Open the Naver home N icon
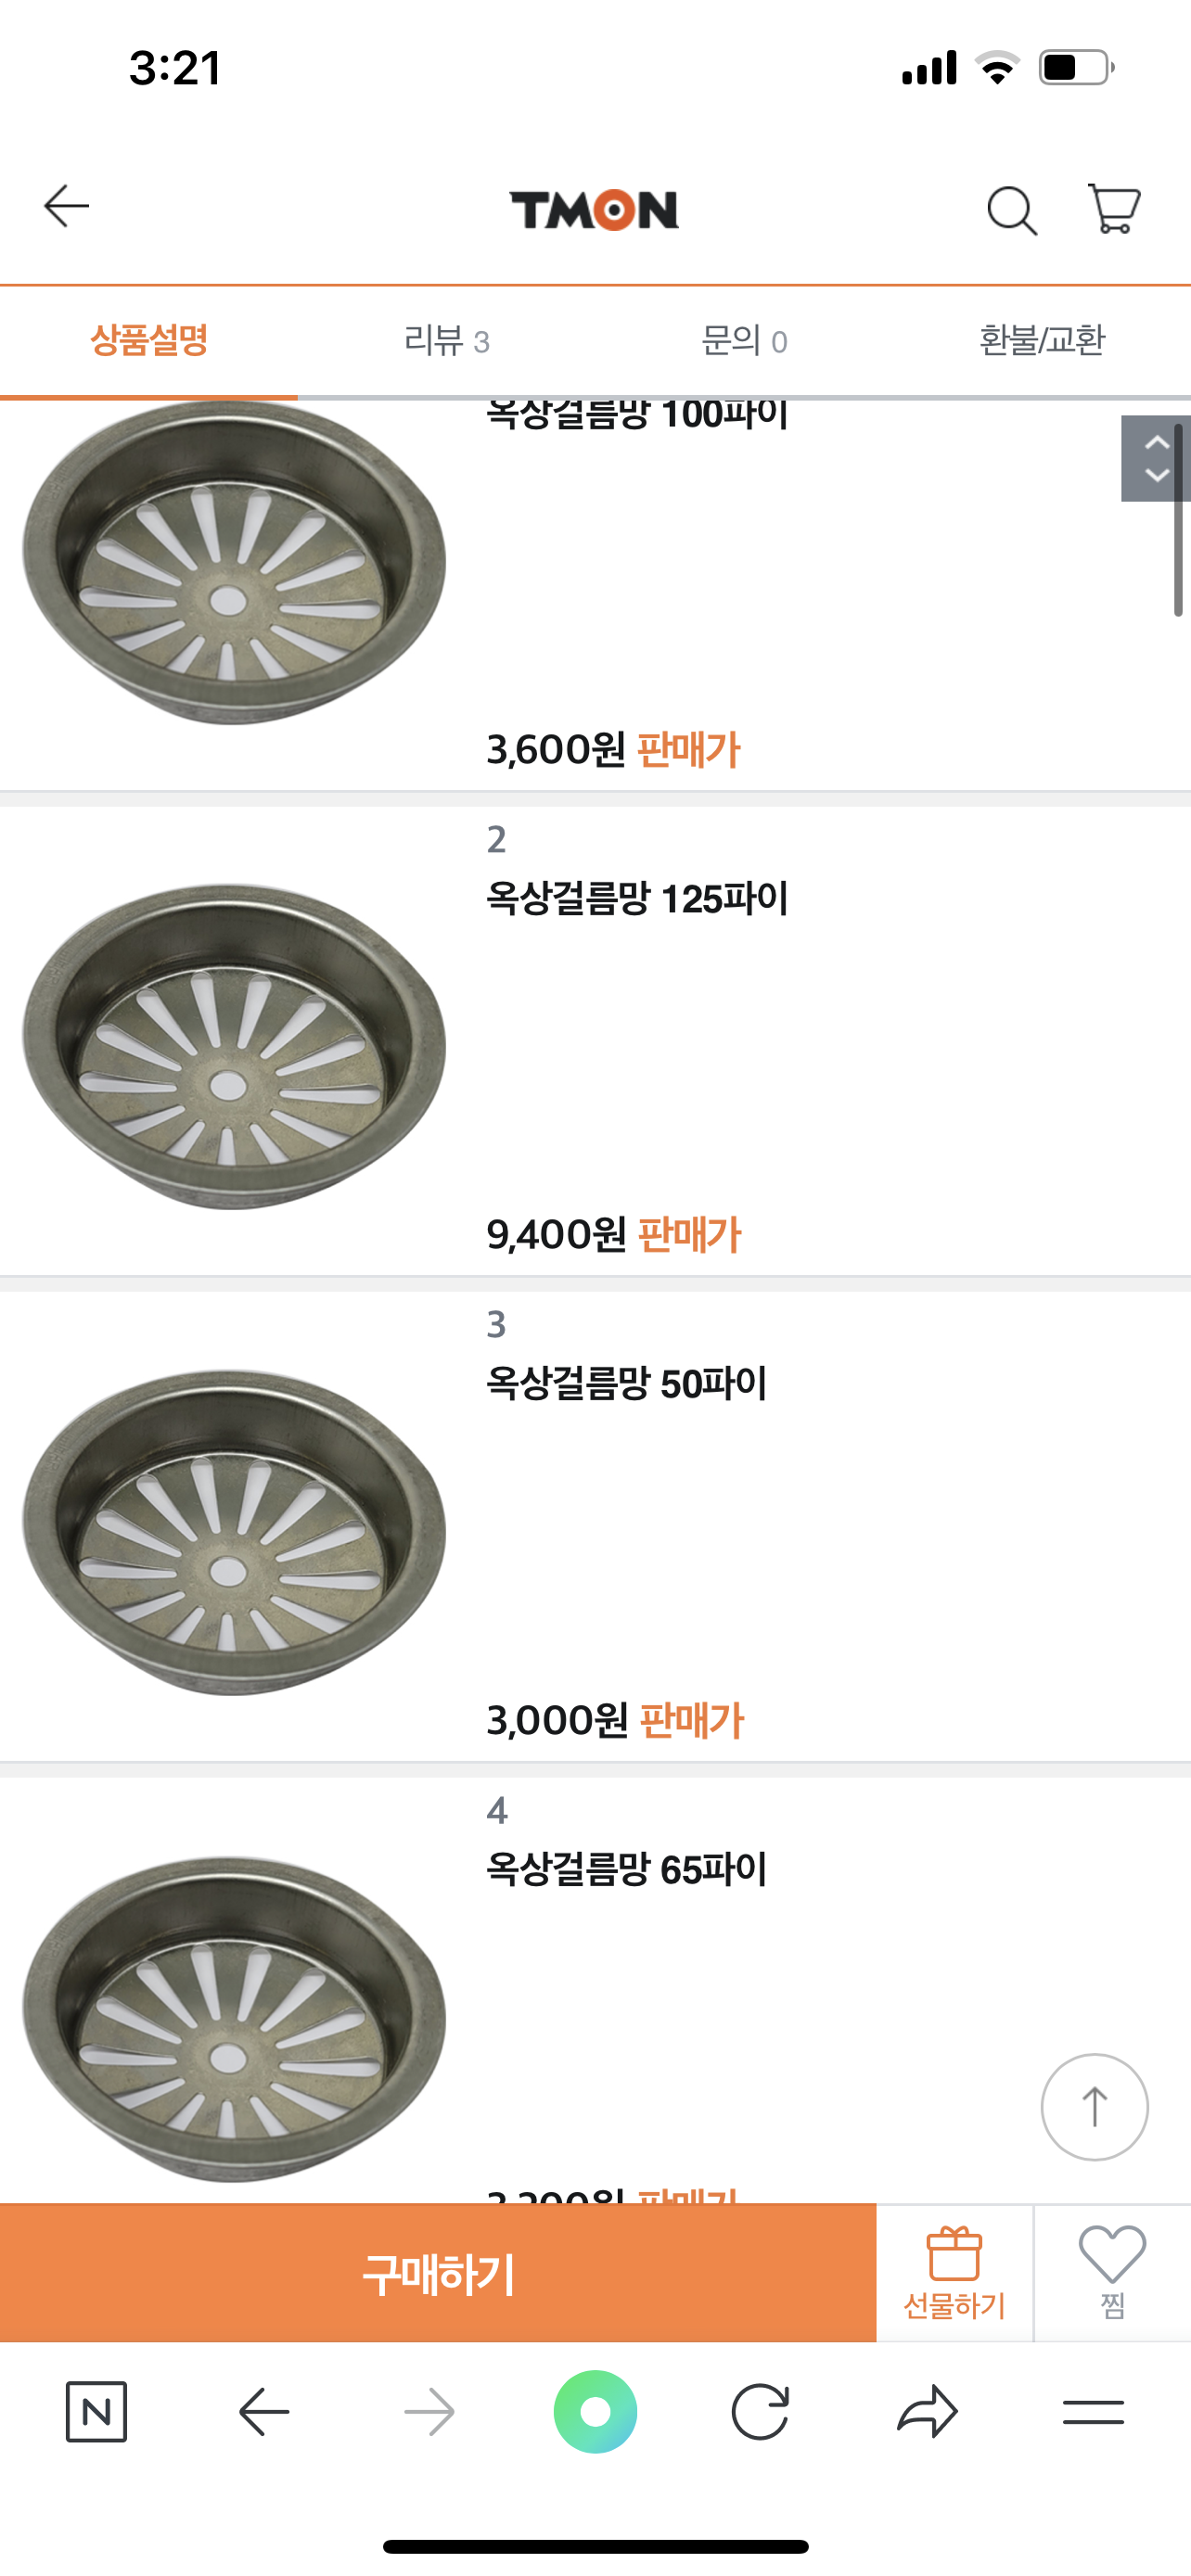 coord(96,2412)
